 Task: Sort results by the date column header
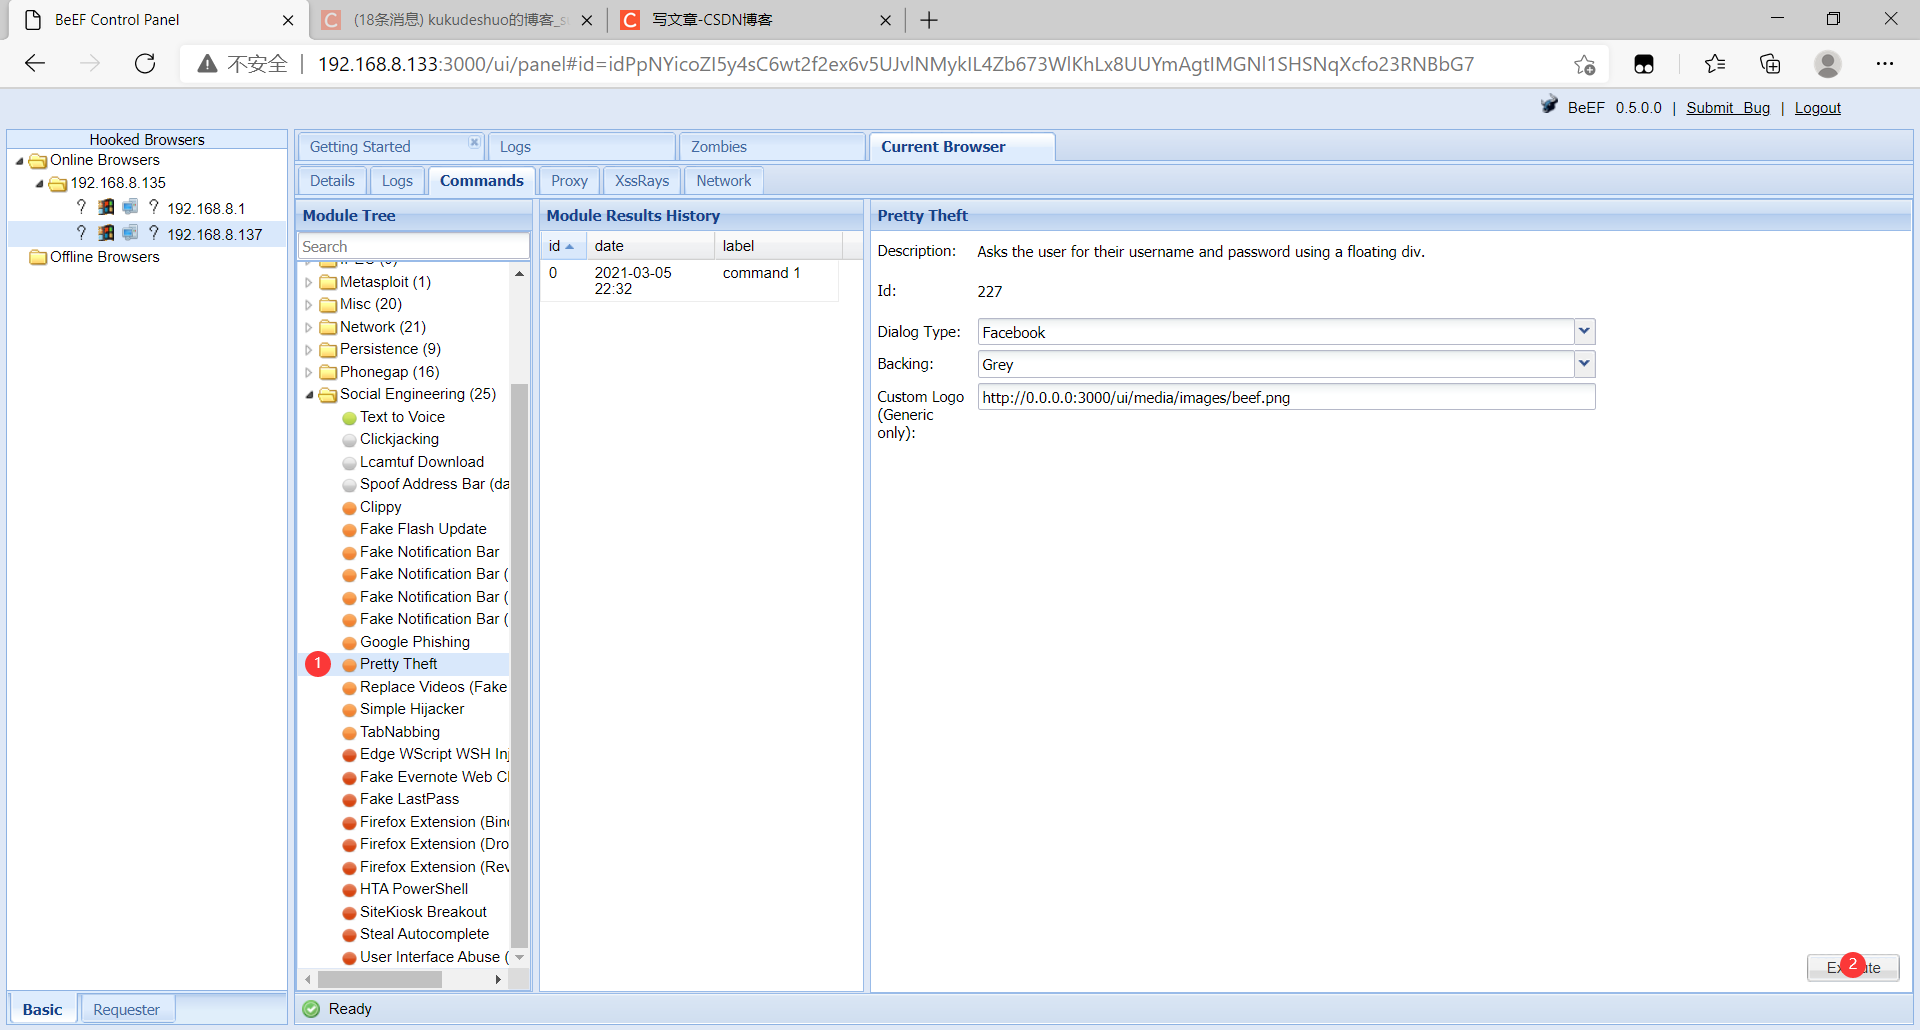[650, 246]
